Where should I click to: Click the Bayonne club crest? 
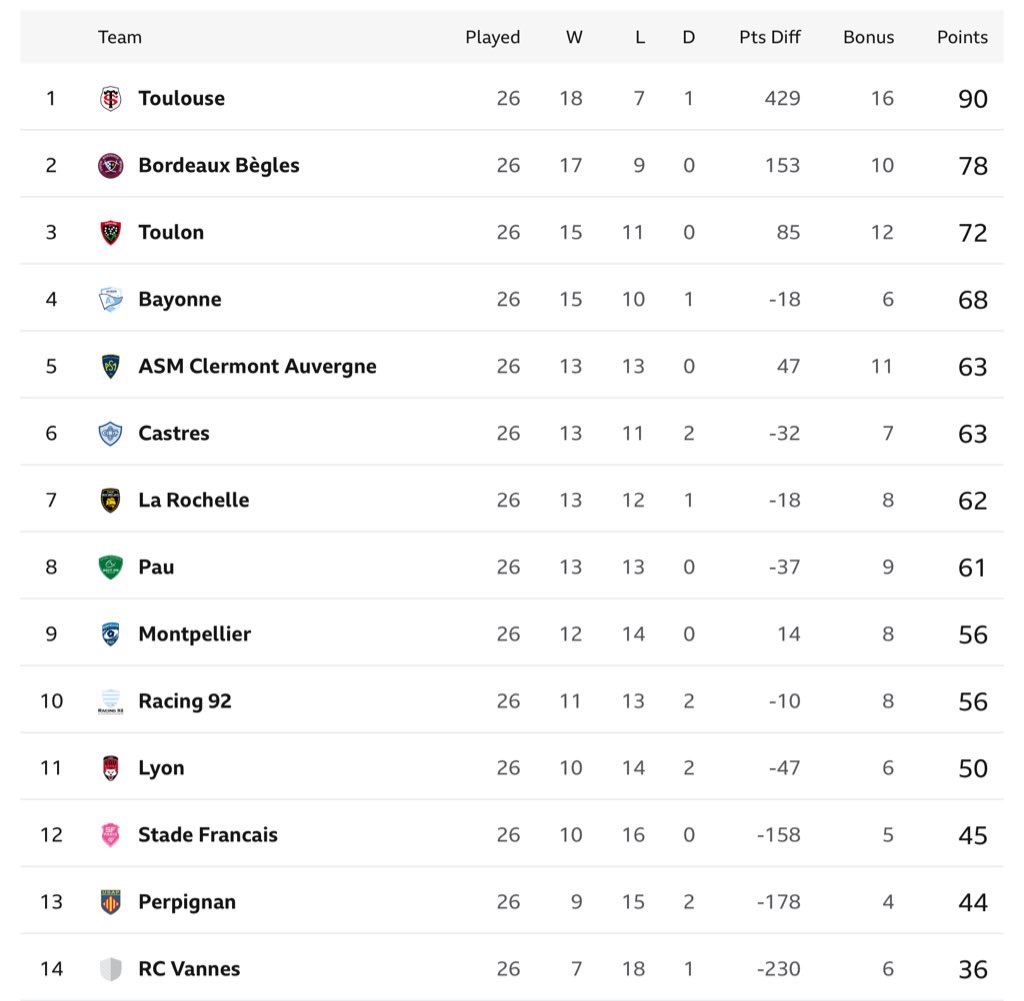click(x=110, y=299)
